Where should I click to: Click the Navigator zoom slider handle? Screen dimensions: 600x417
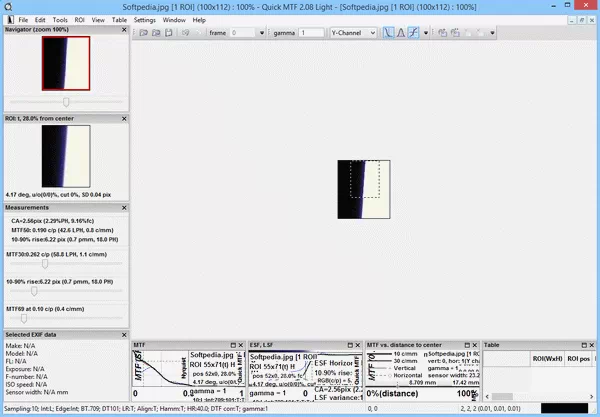tap(66, 102)
